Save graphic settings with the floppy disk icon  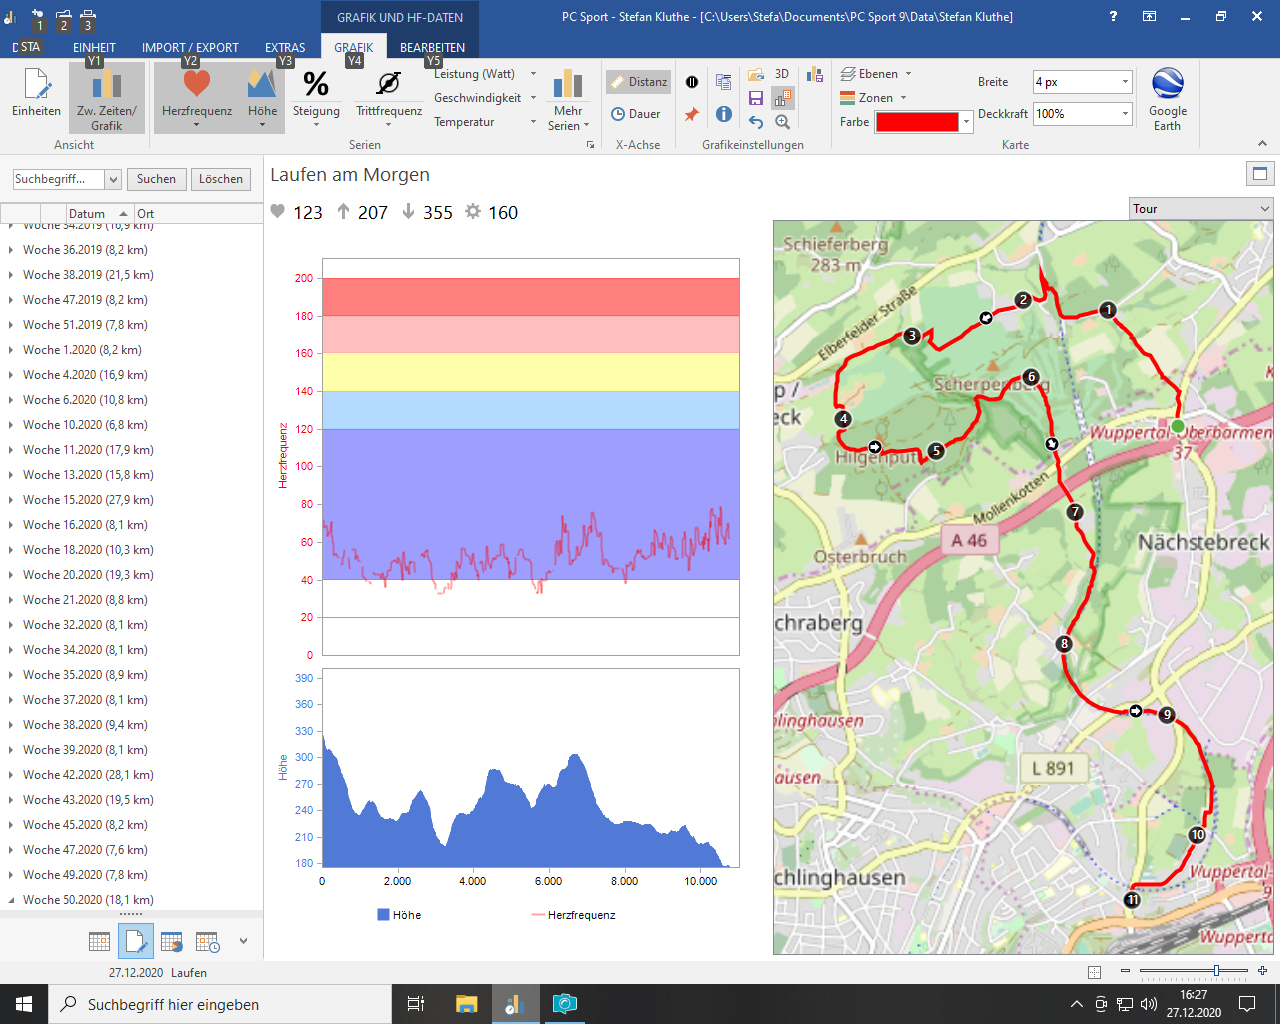[756, 98]
